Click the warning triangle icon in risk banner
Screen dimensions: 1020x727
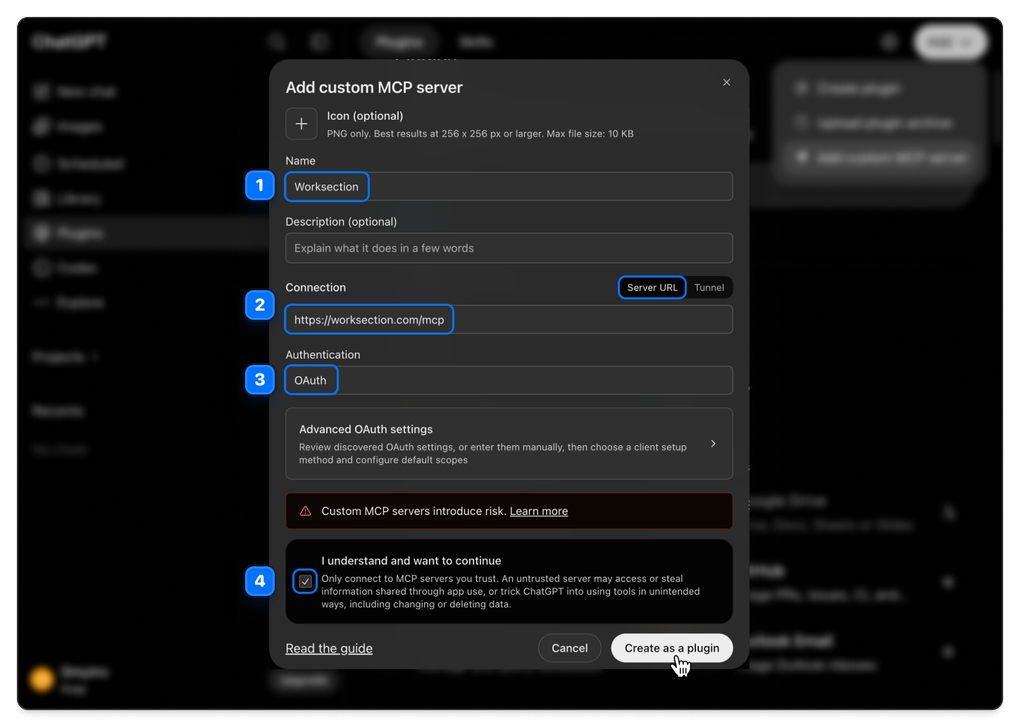tap(305, 511)
